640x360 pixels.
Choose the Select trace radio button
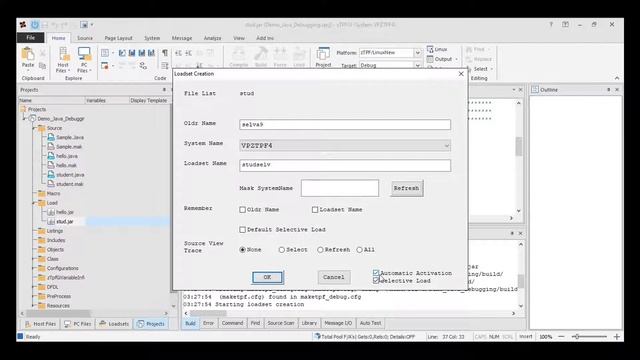click(x=281, y=249)
